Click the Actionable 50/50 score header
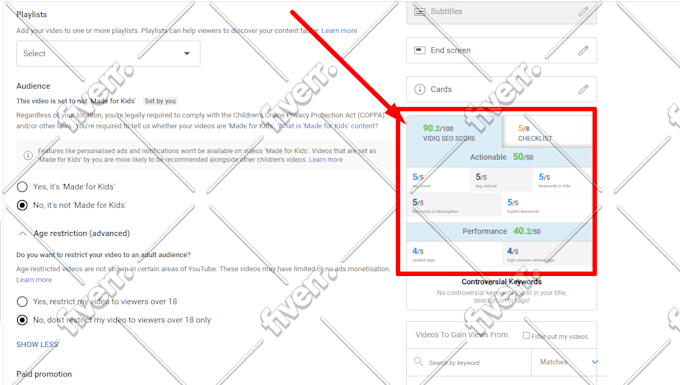 tap(500, 157)
